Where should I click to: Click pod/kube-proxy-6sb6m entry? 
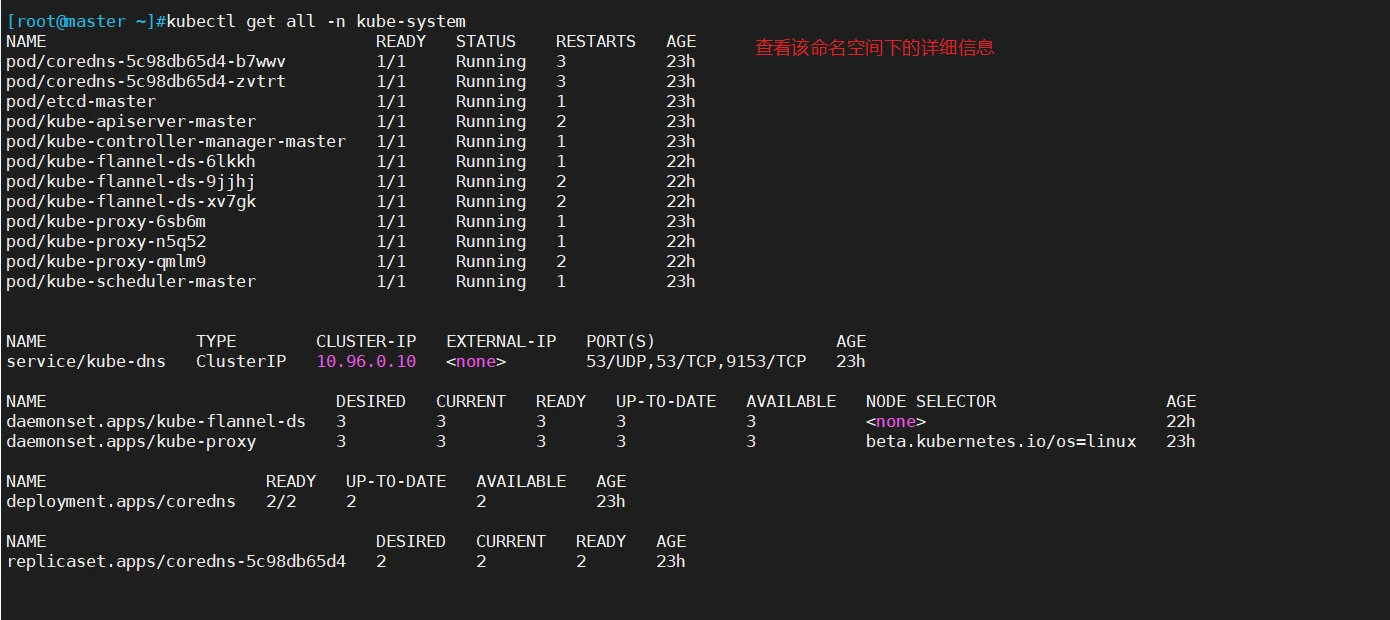pyautogui.click(x=106, y=221)
